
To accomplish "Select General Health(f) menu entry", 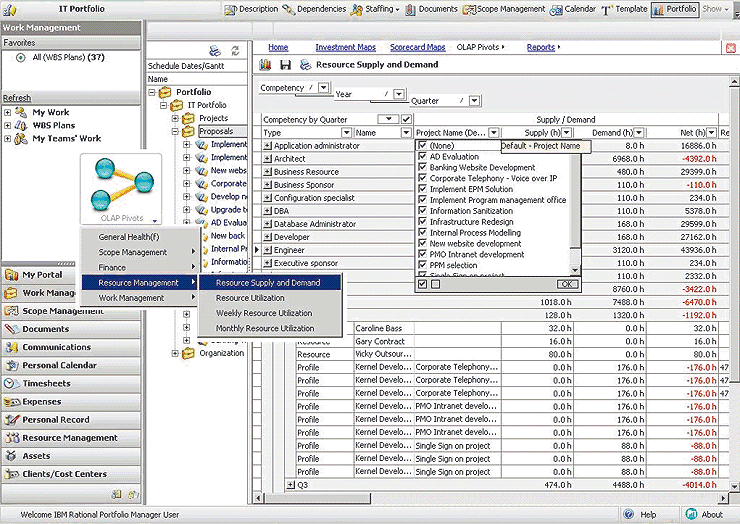I will click(140, 237).
